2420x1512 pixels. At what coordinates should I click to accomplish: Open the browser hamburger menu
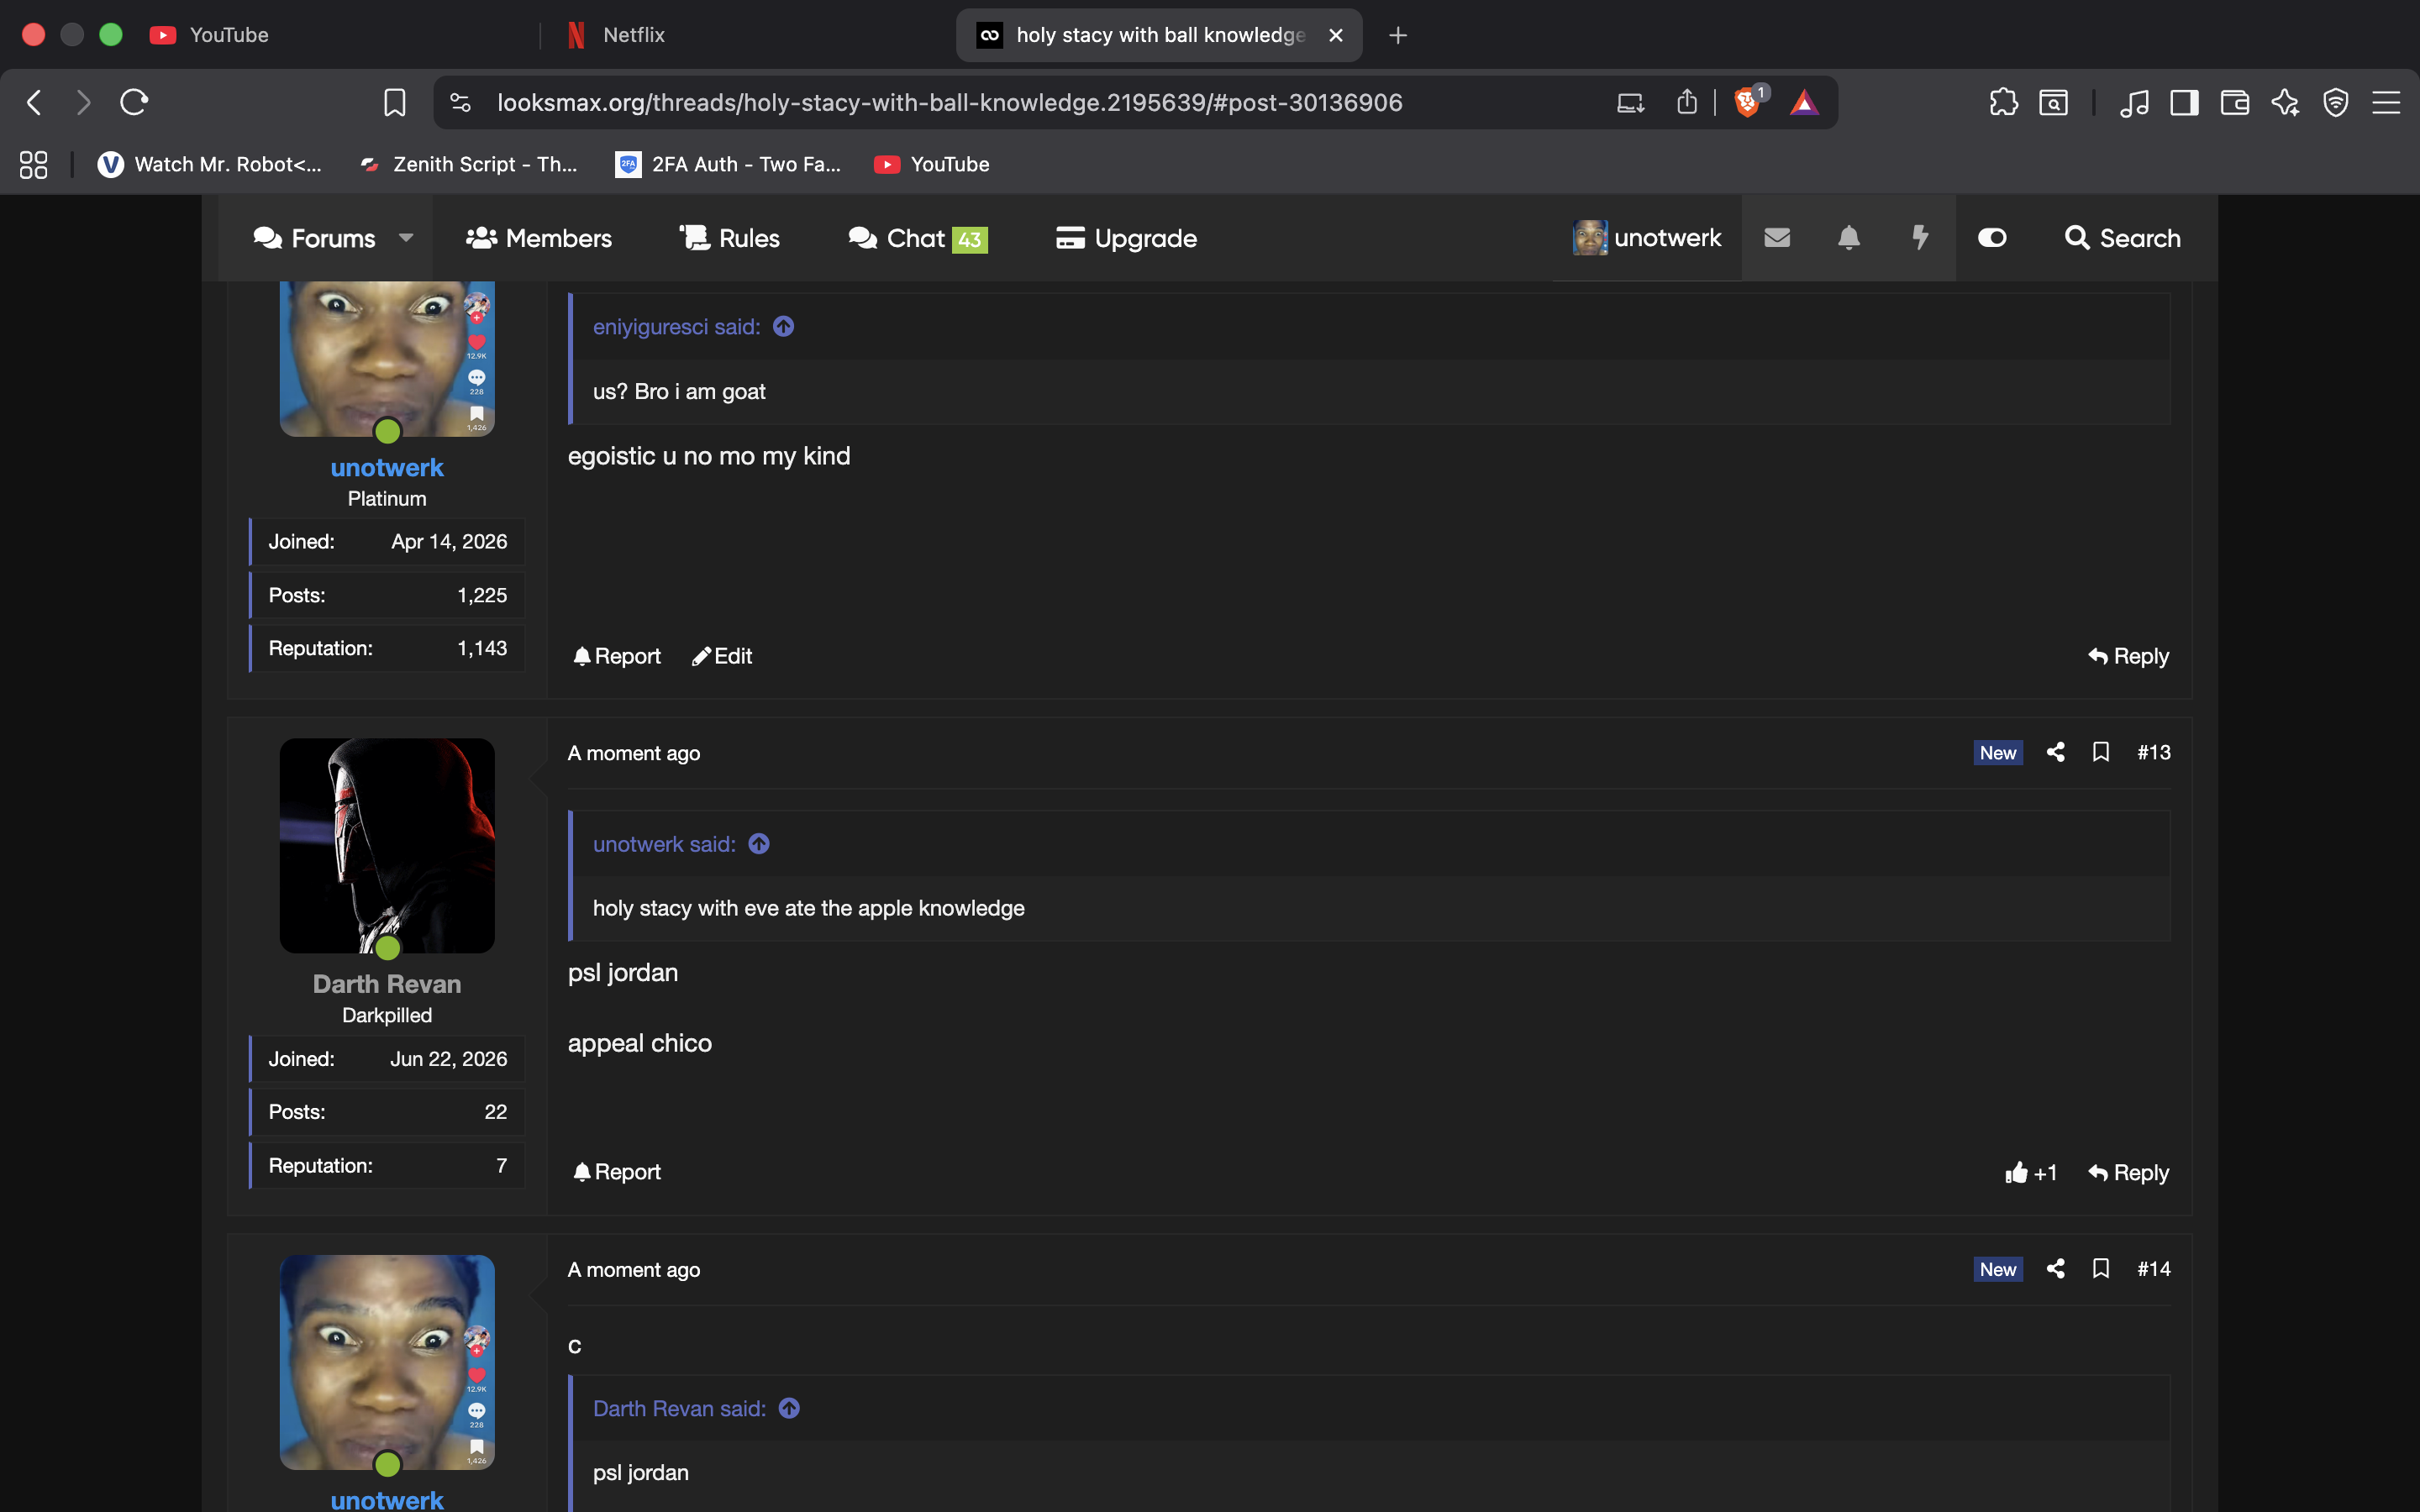click(2386, 102)
